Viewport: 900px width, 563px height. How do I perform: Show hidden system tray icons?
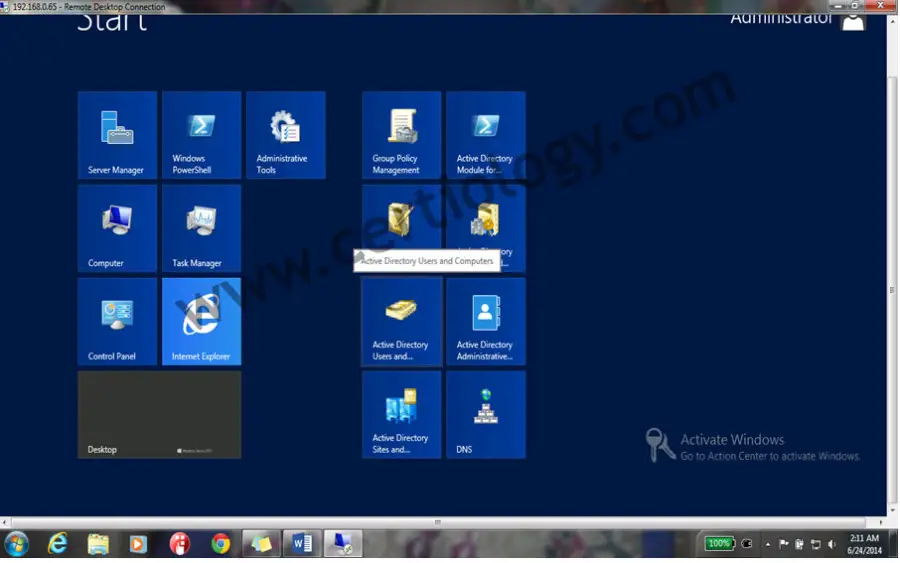coord(767,543)
